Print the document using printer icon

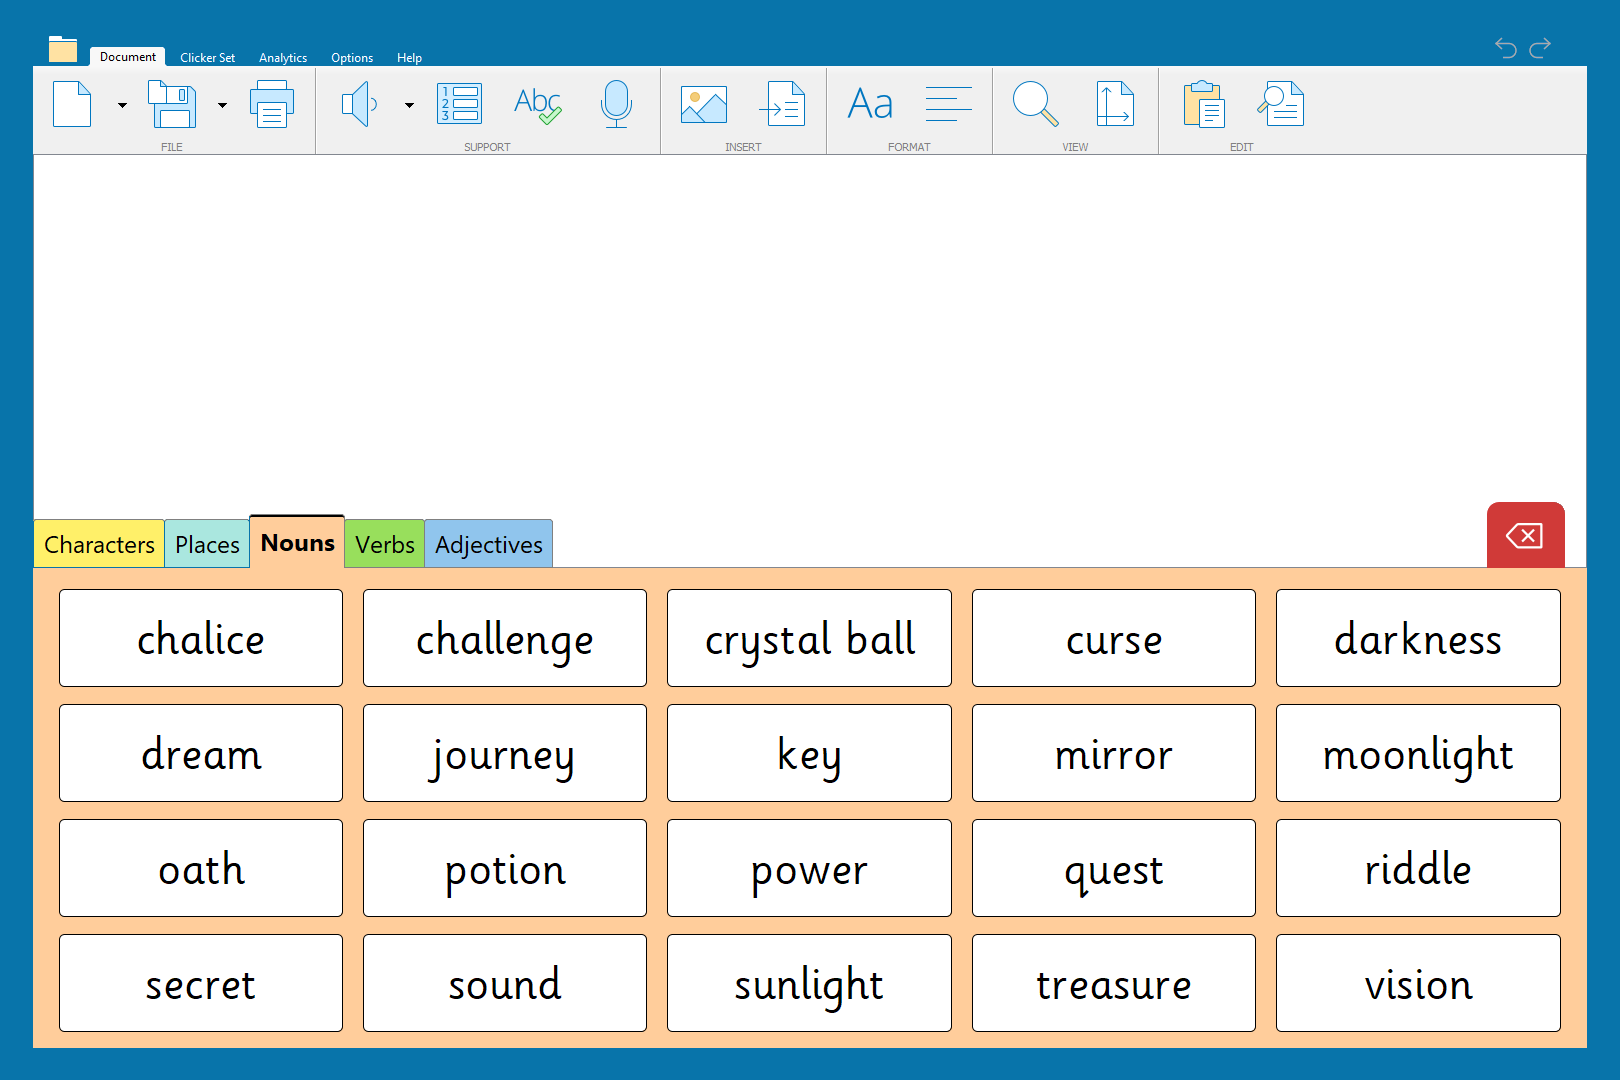pyautogui.click(x=271, y=104)
